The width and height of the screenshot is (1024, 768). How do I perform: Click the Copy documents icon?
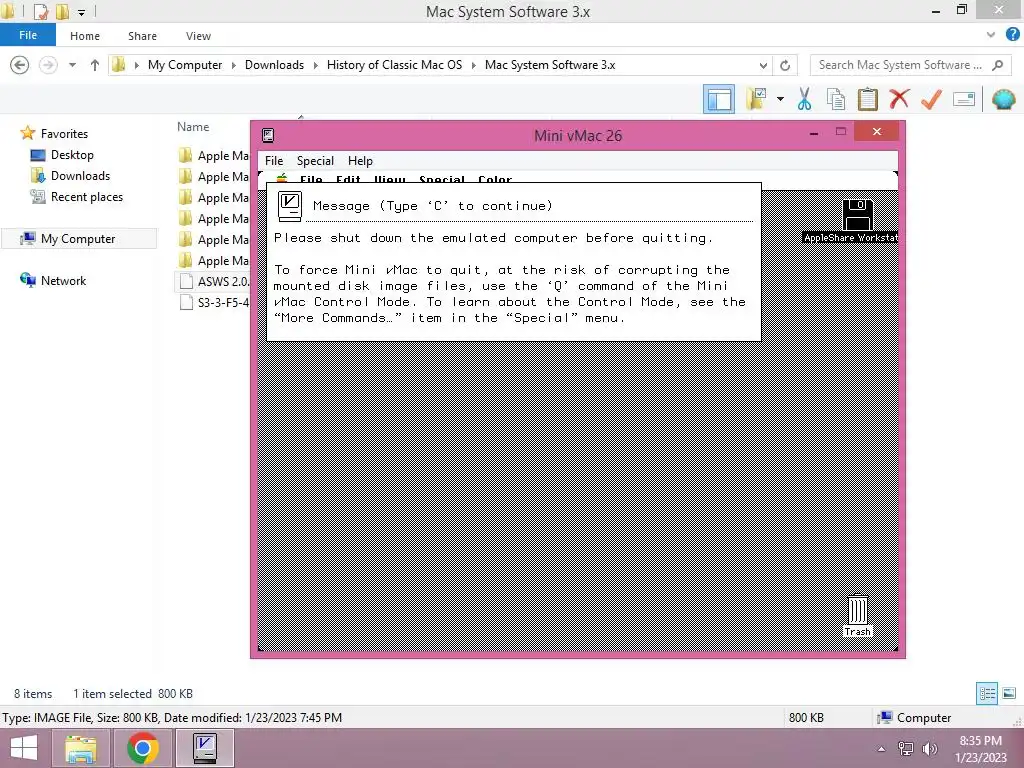835,99
